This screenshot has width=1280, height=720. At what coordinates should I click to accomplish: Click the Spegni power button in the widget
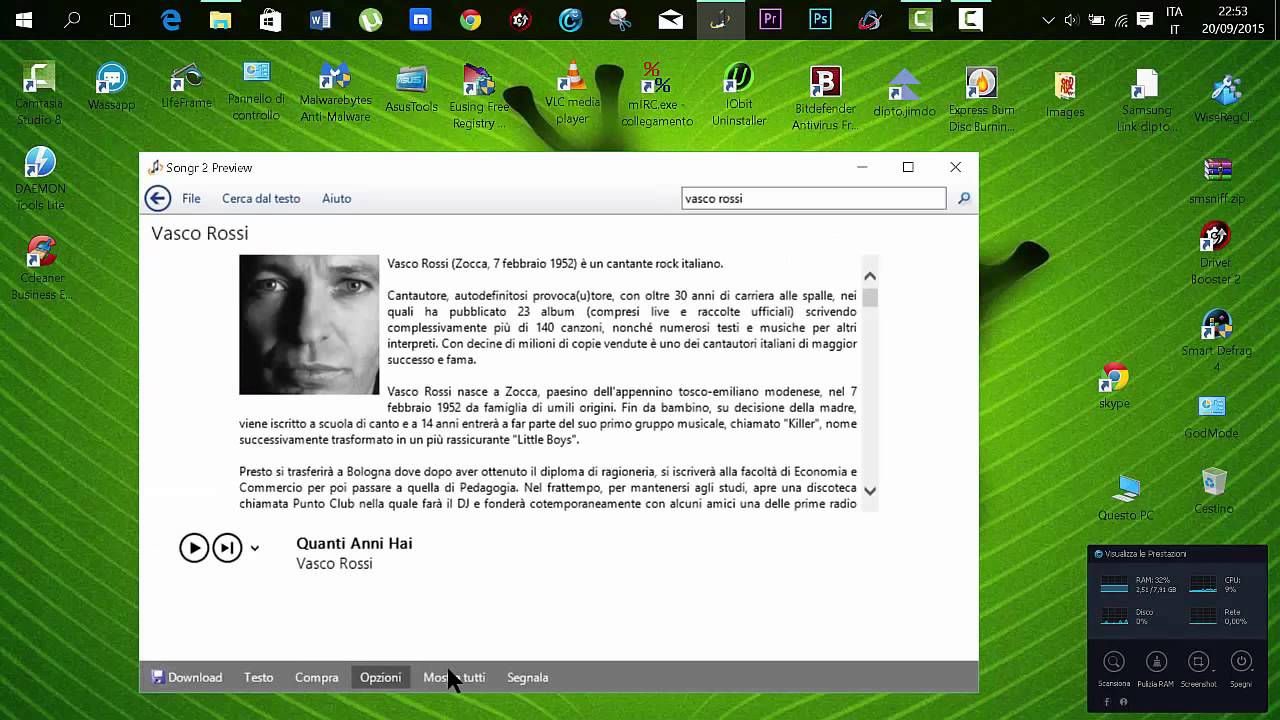coord(1241,668)
